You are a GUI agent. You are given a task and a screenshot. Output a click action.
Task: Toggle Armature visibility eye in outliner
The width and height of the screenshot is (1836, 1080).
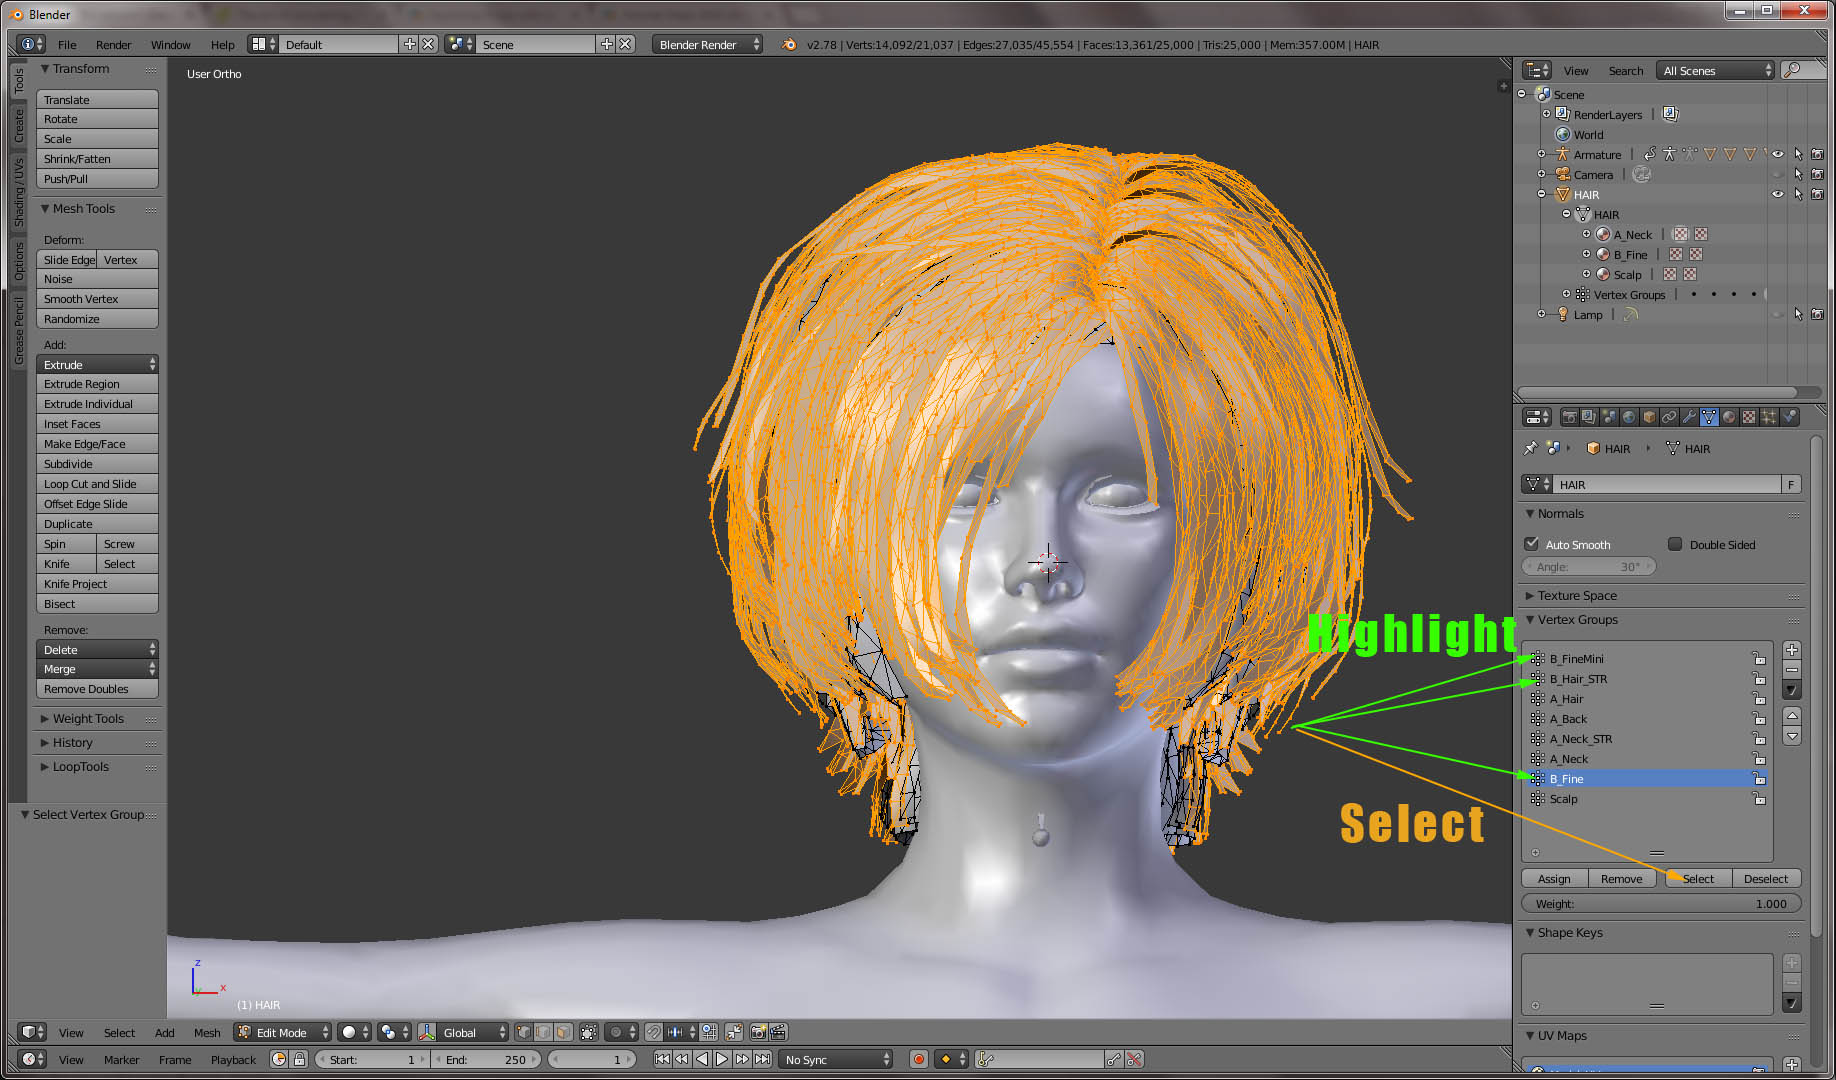(1778, 154)
